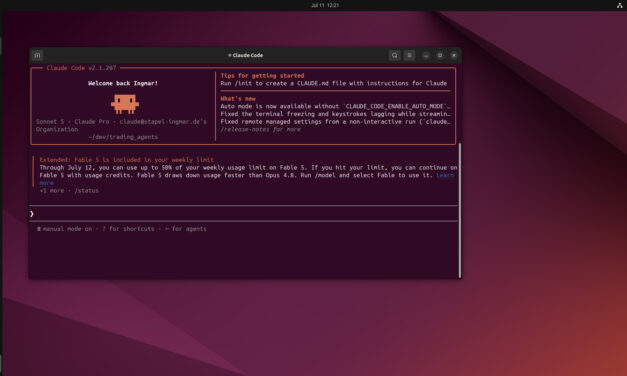Screen dimensions: 627x376
Task: Click the '? for shortcuts' hint
Action: click(128, 229)
